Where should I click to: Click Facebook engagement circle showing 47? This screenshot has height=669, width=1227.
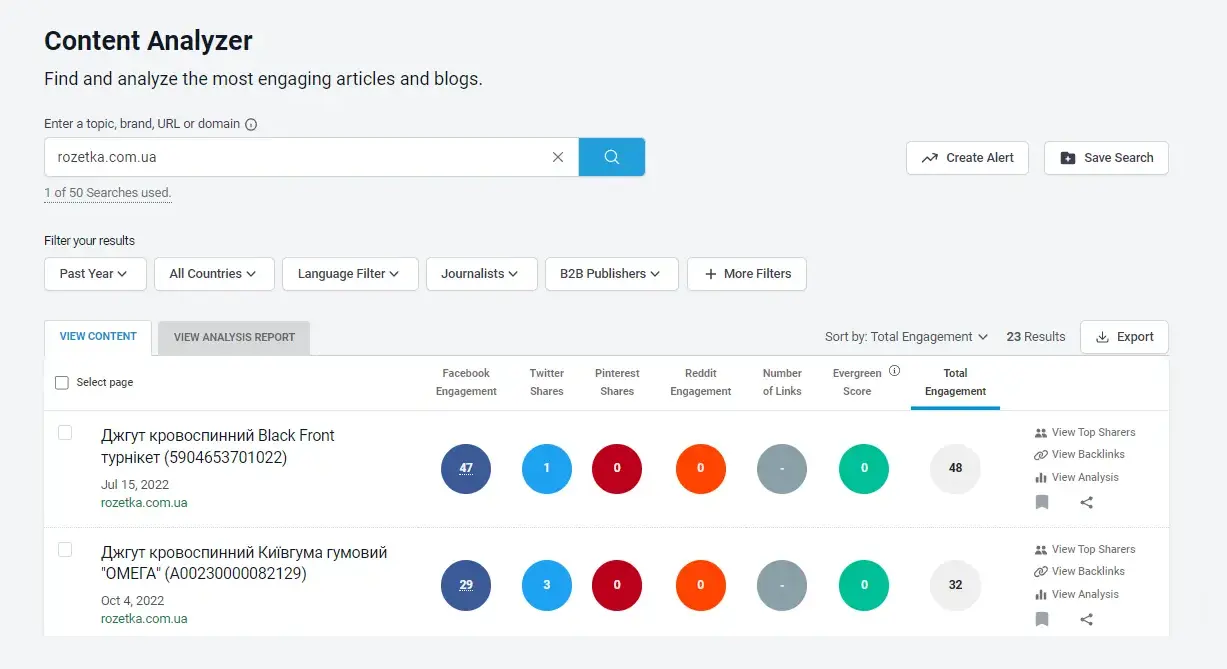(466, 468)
